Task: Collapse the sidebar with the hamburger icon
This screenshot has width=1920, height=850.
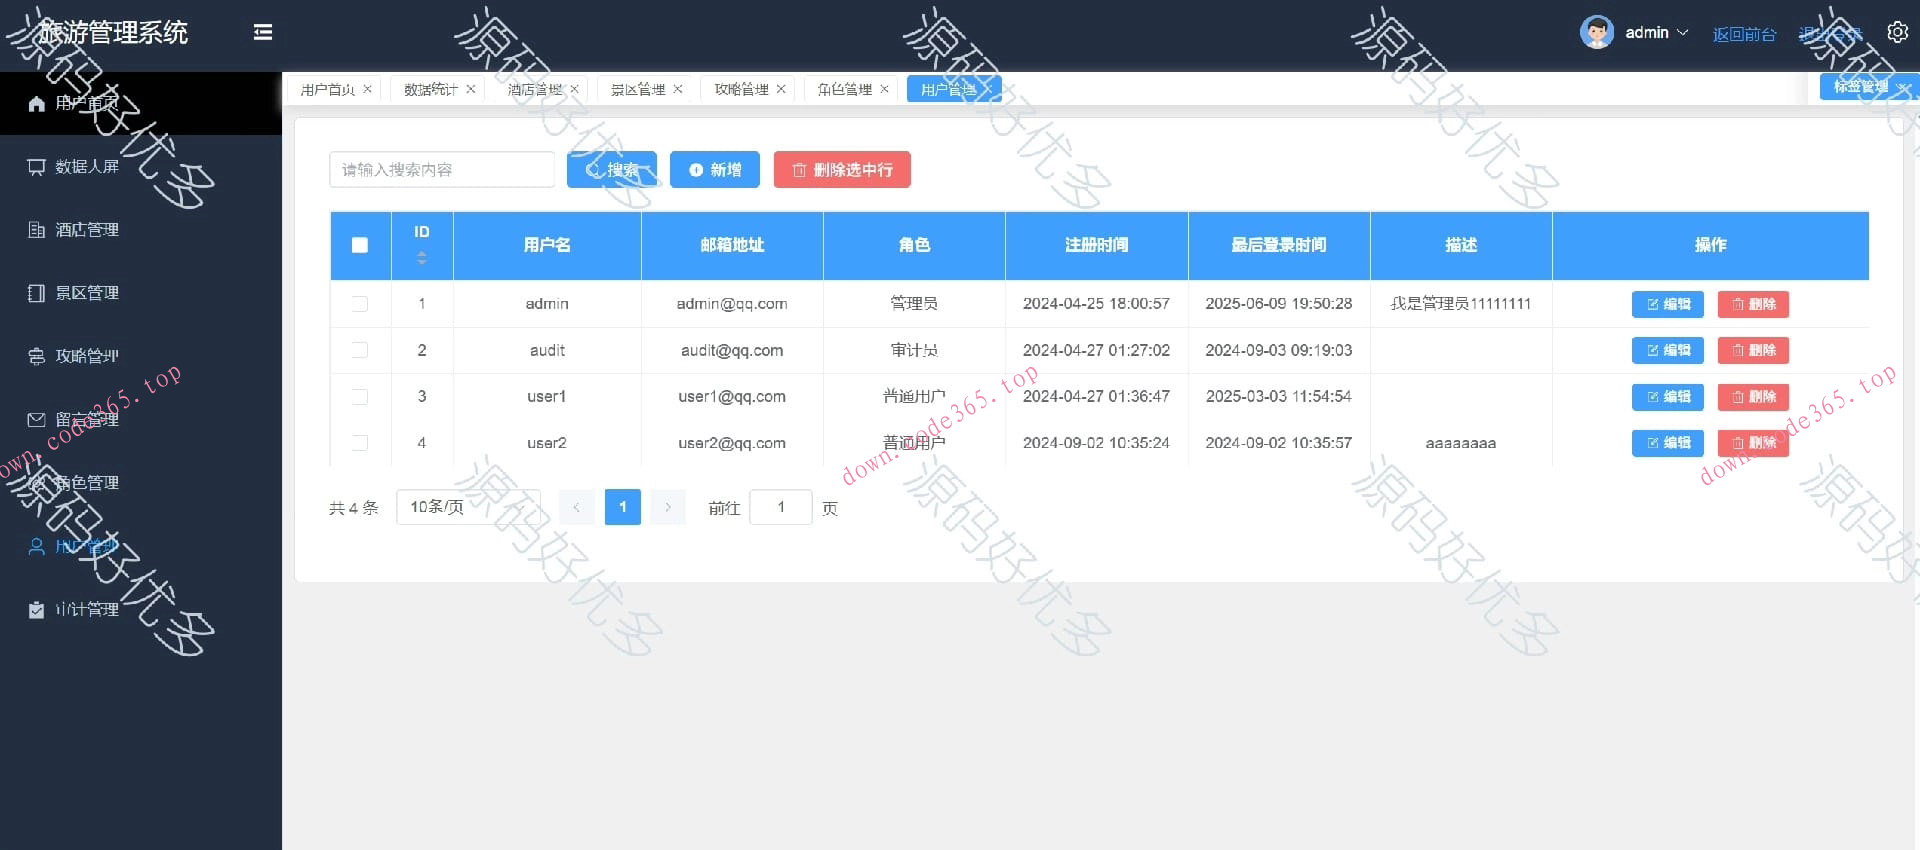Action: coord(263,32)
